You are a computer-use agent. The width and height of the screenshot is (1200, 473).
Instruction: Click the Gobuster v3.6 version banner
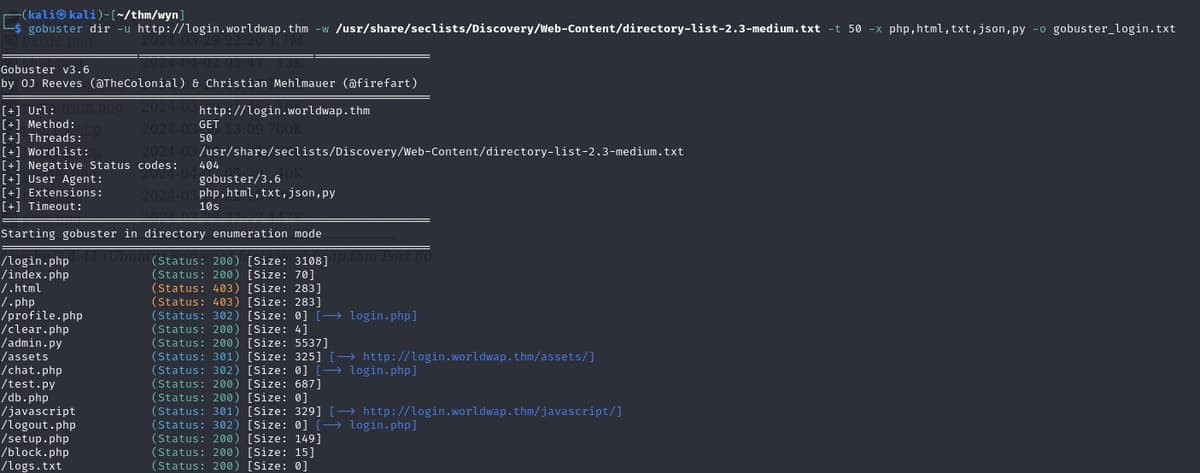[x=46, y=69]
